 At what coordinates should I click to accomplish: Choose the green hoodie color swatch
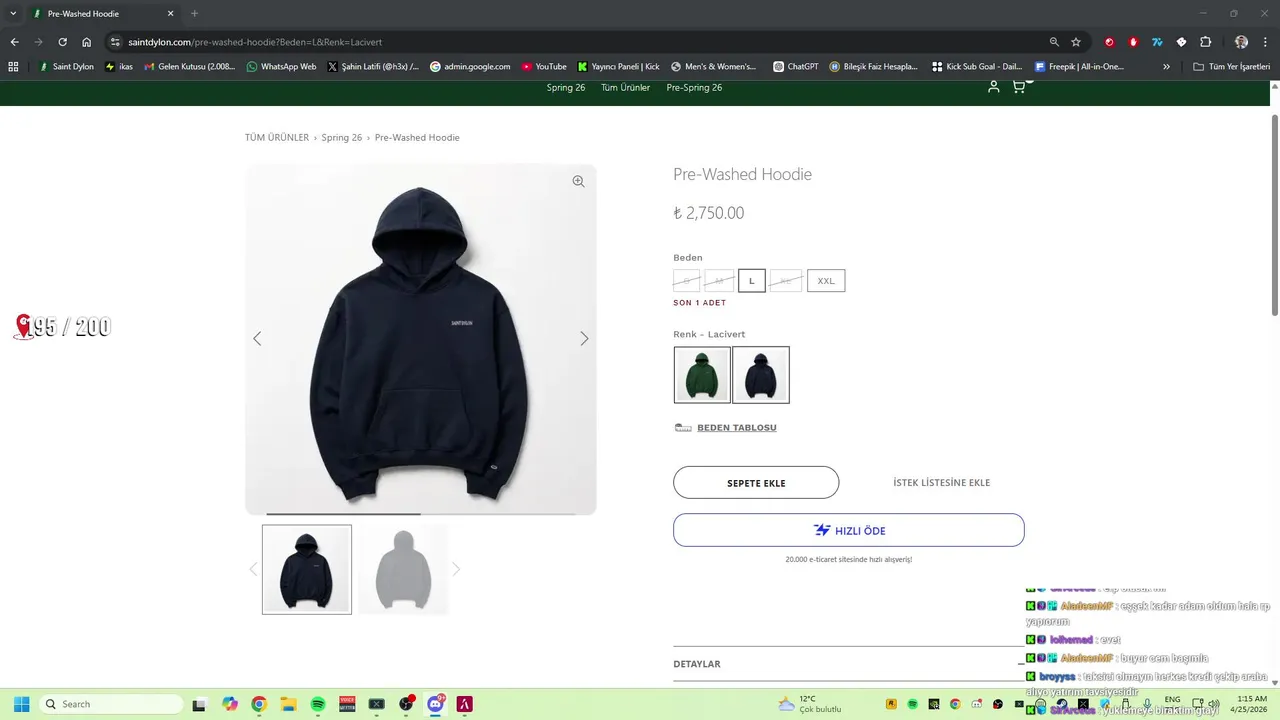(x=702, y=375)
